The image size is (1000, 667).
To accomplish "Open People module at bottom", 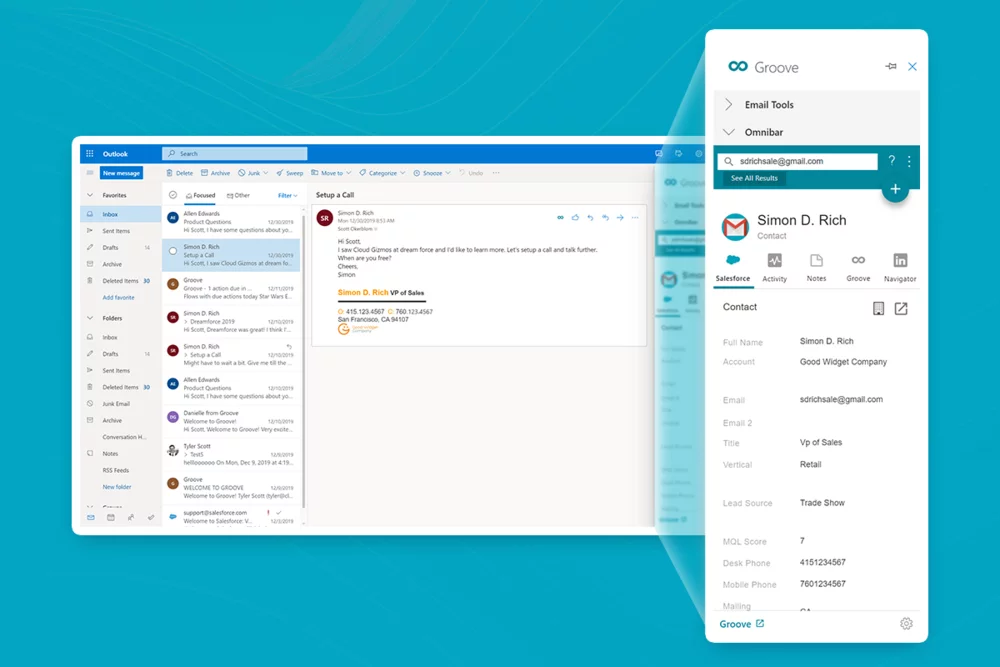I will (131, 517).
